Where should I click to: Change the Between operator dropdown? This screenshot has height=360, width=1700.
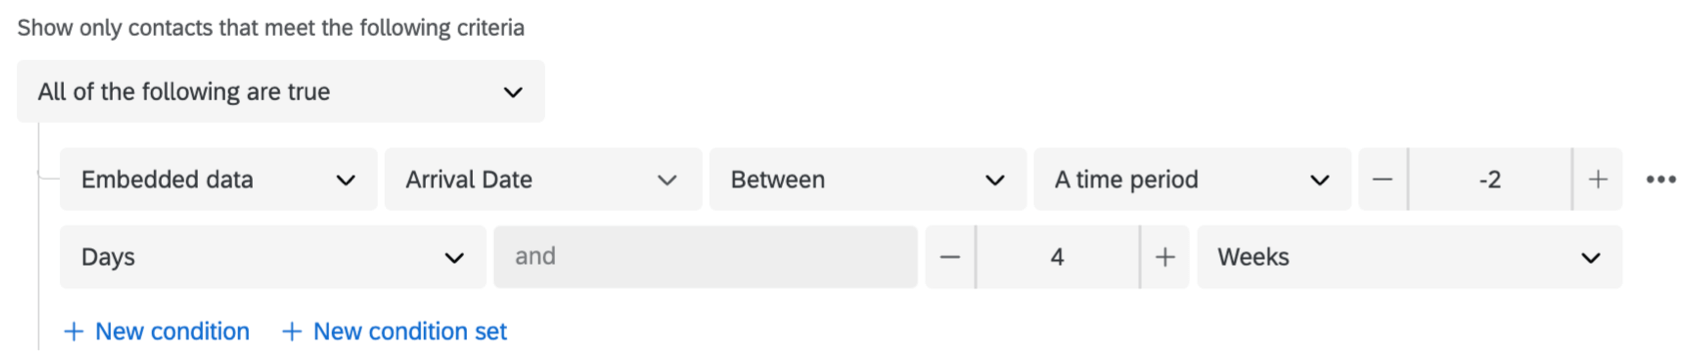coord(868,180)
